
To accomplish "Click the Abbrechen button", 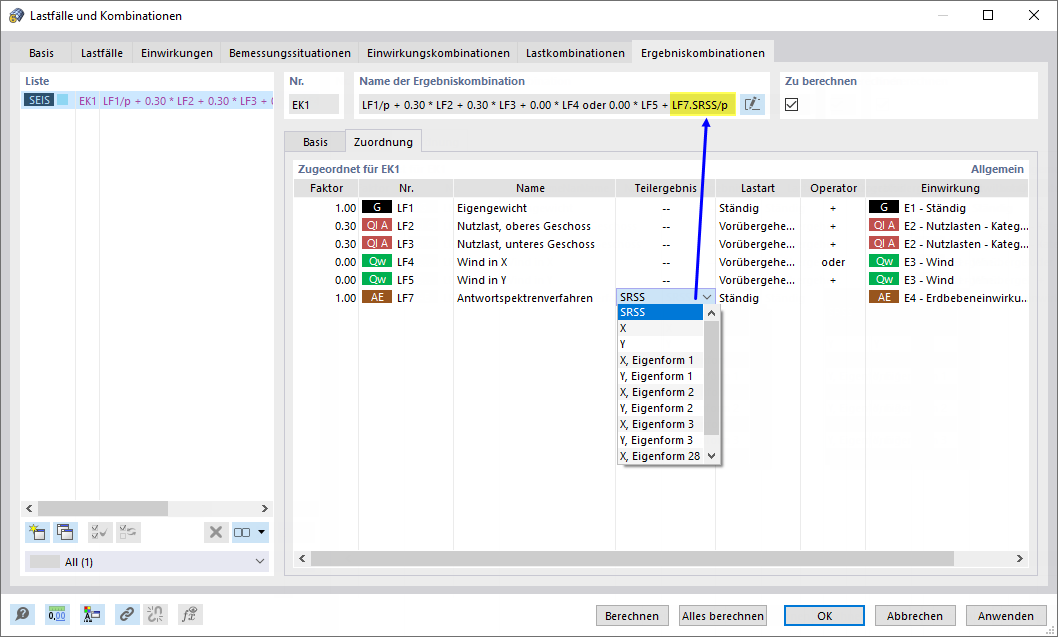I will coord(915,615).
